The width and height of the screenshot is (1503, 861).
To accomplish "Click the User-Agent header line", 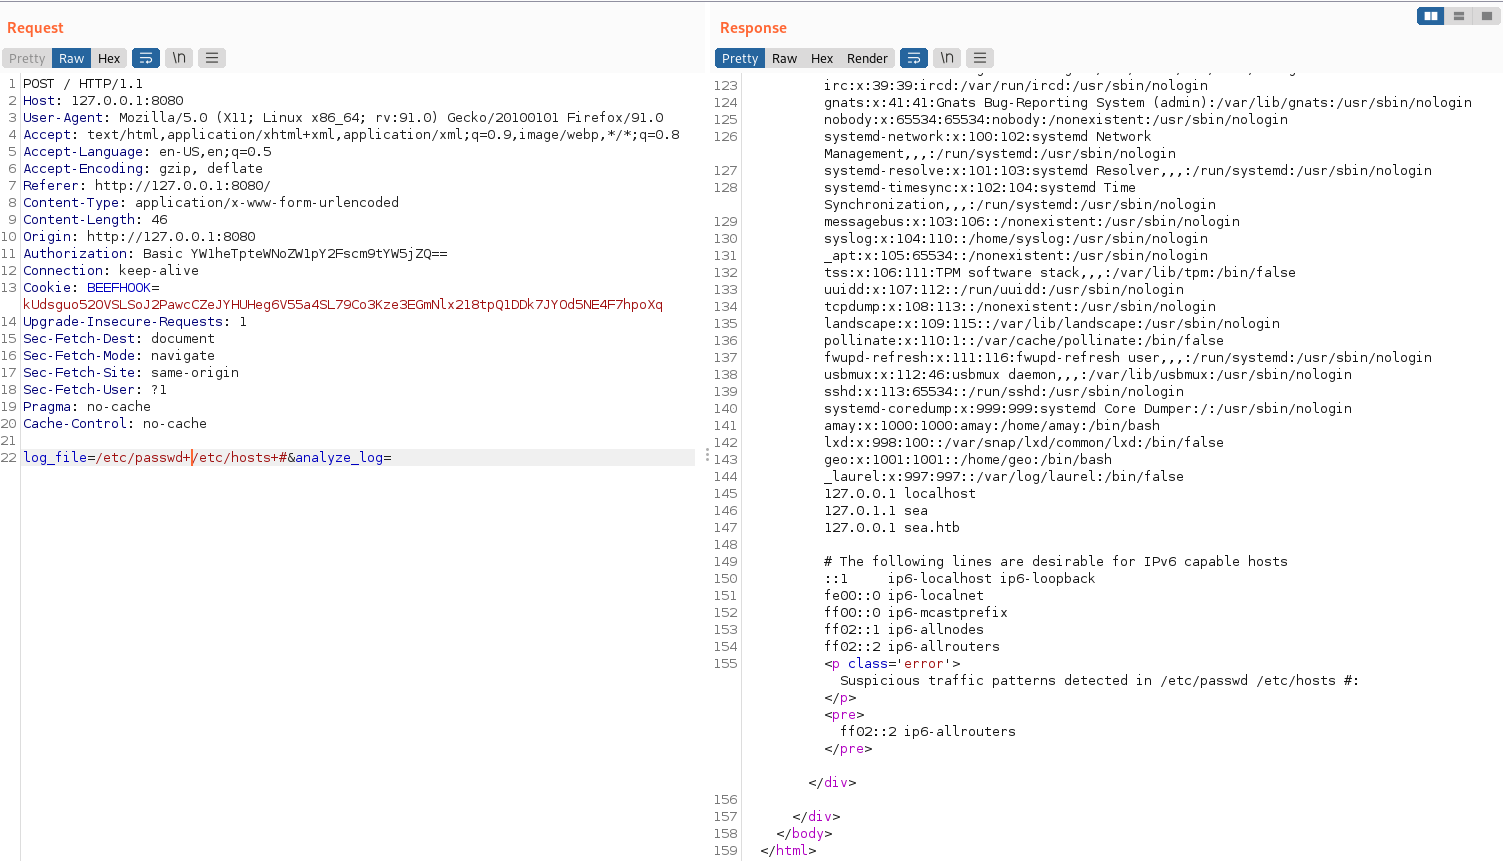I will [343, 118].
